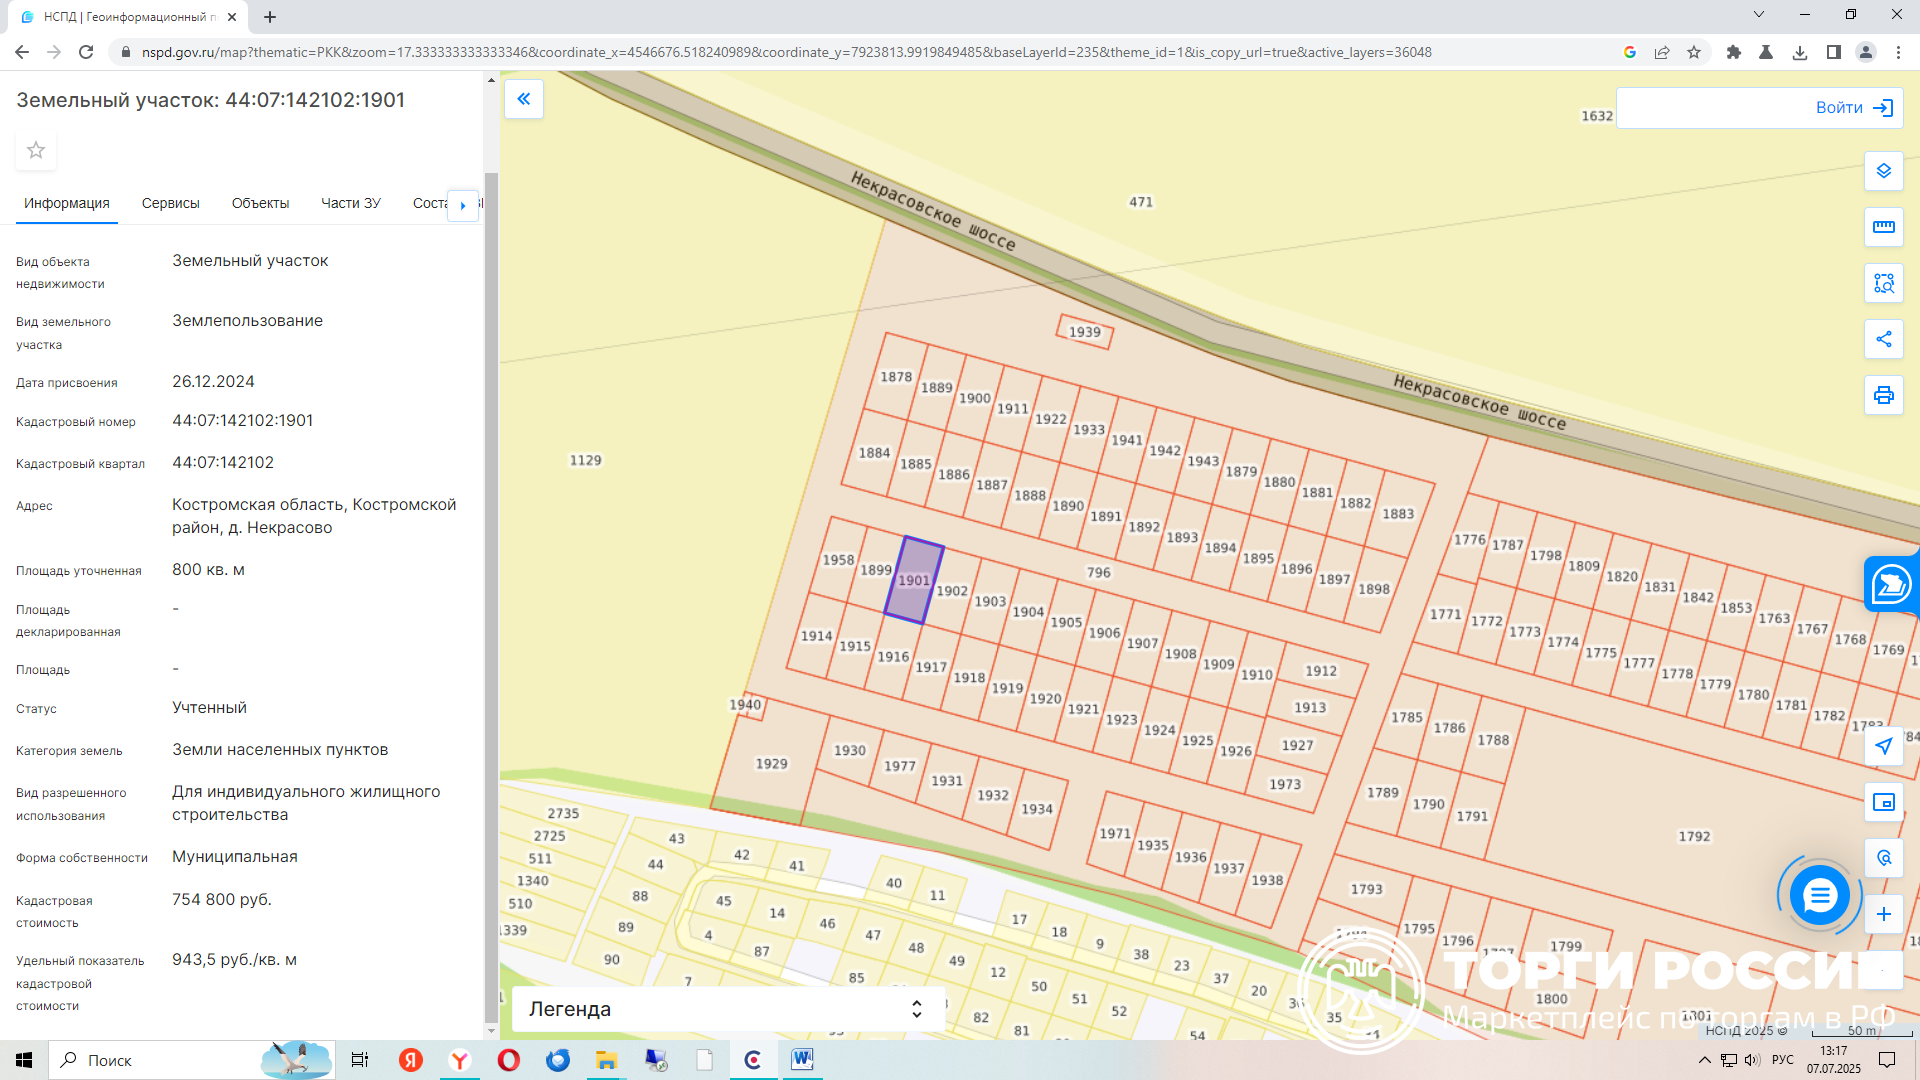Click the share map icon
Image resolution: width=1920 pixels, height=1080 pixels.
1883,339
